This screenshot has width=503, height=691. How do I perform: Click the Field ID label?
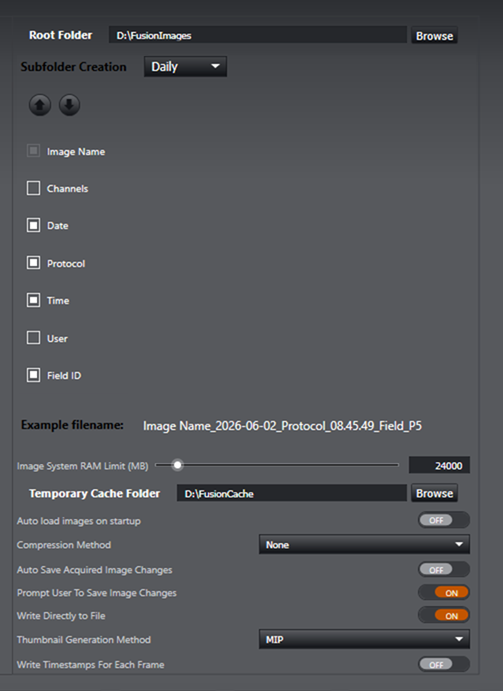coord(64,375)
